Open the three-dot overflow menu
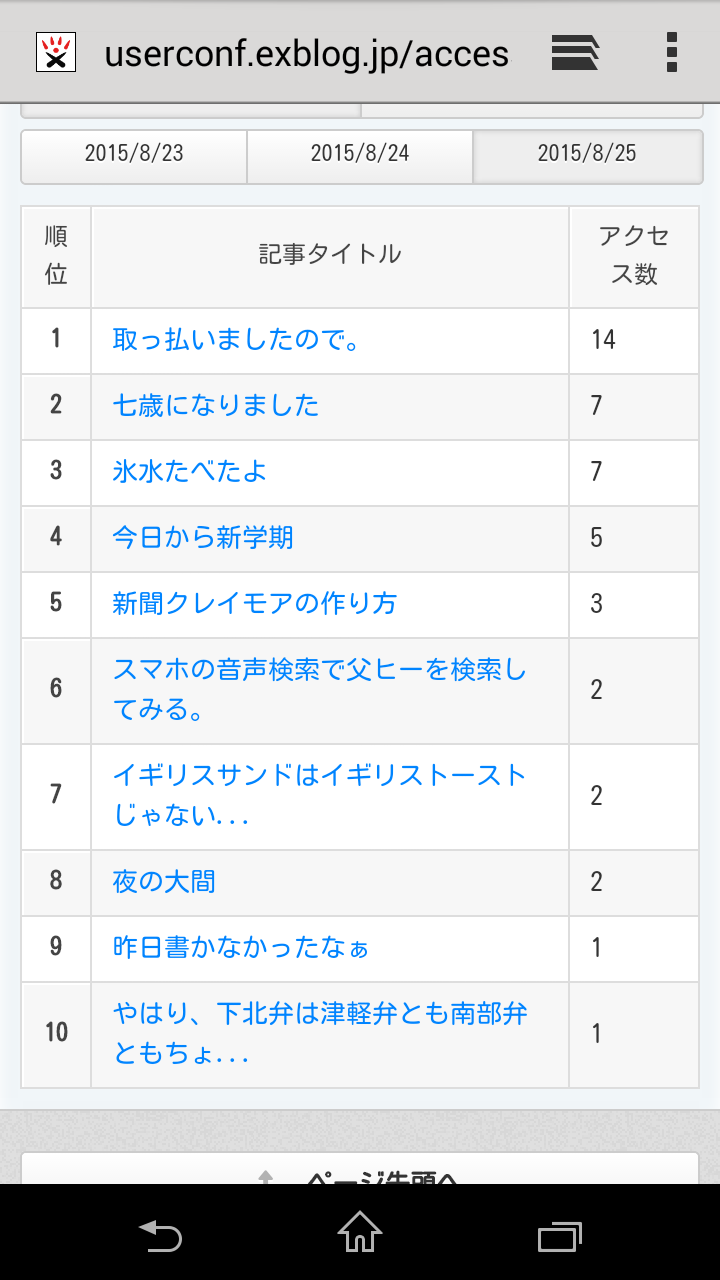Image resolution: width=720 pixels, height=1280 pixels. [x=671, y=52]
